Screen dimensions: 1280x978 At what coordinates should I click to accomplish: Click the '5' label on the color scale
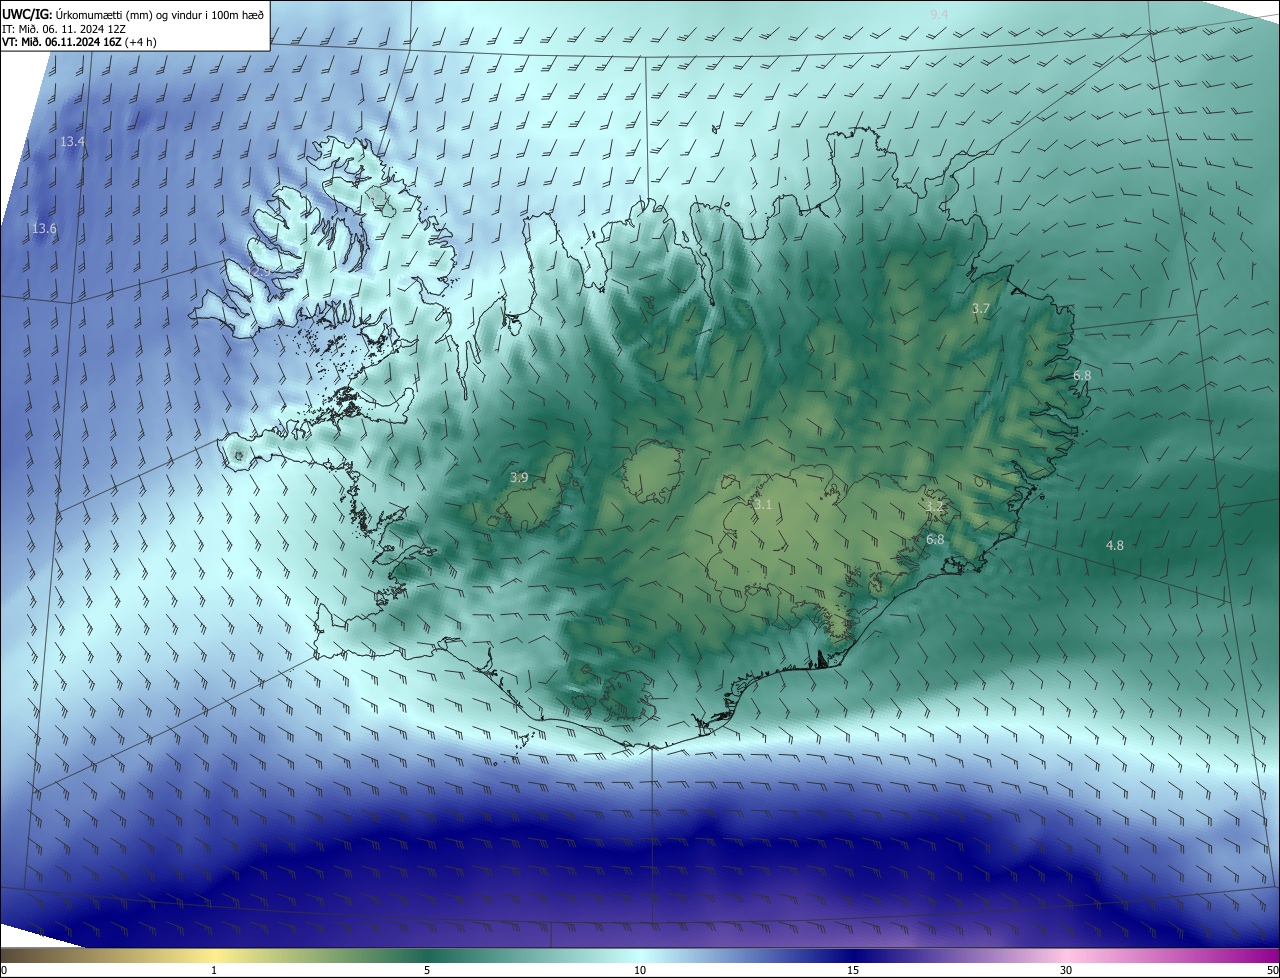click(x=427, y=970)
